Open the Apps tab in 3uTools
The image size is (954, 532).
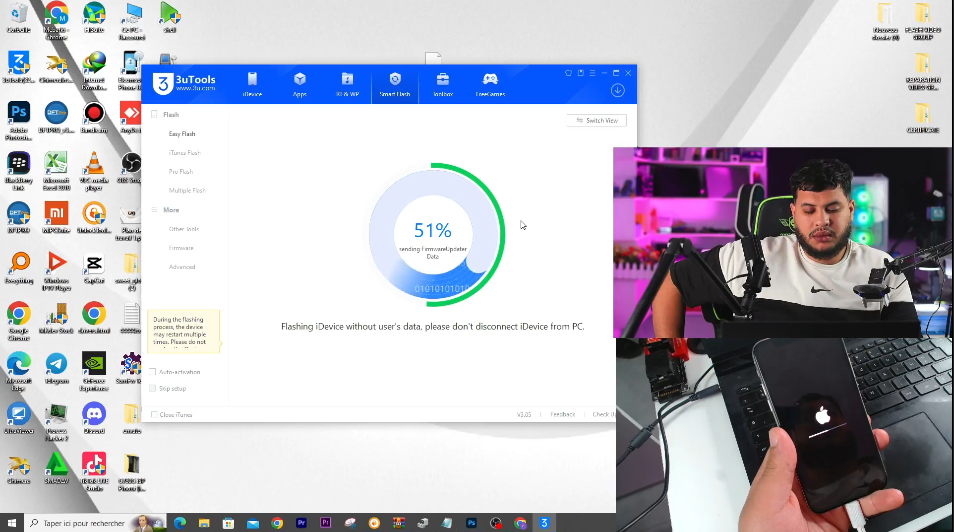299,85
